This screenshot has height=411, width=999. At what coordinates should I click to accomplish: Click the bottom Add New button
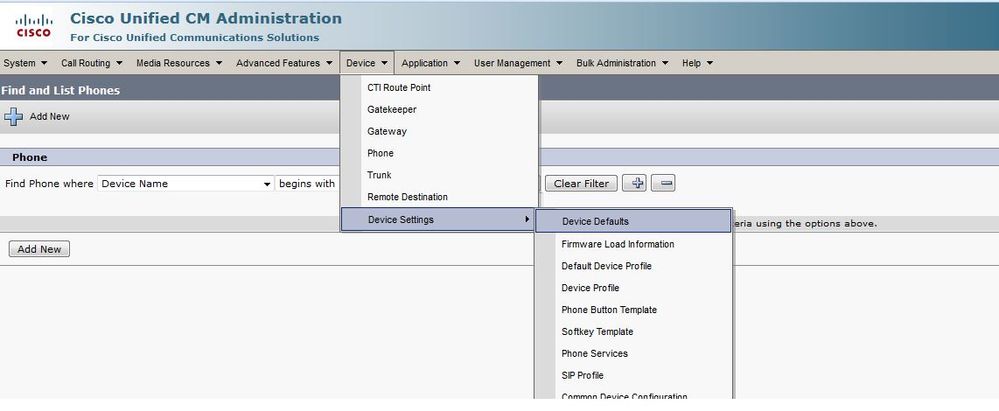pyautogui.click(x=39, y=249)
